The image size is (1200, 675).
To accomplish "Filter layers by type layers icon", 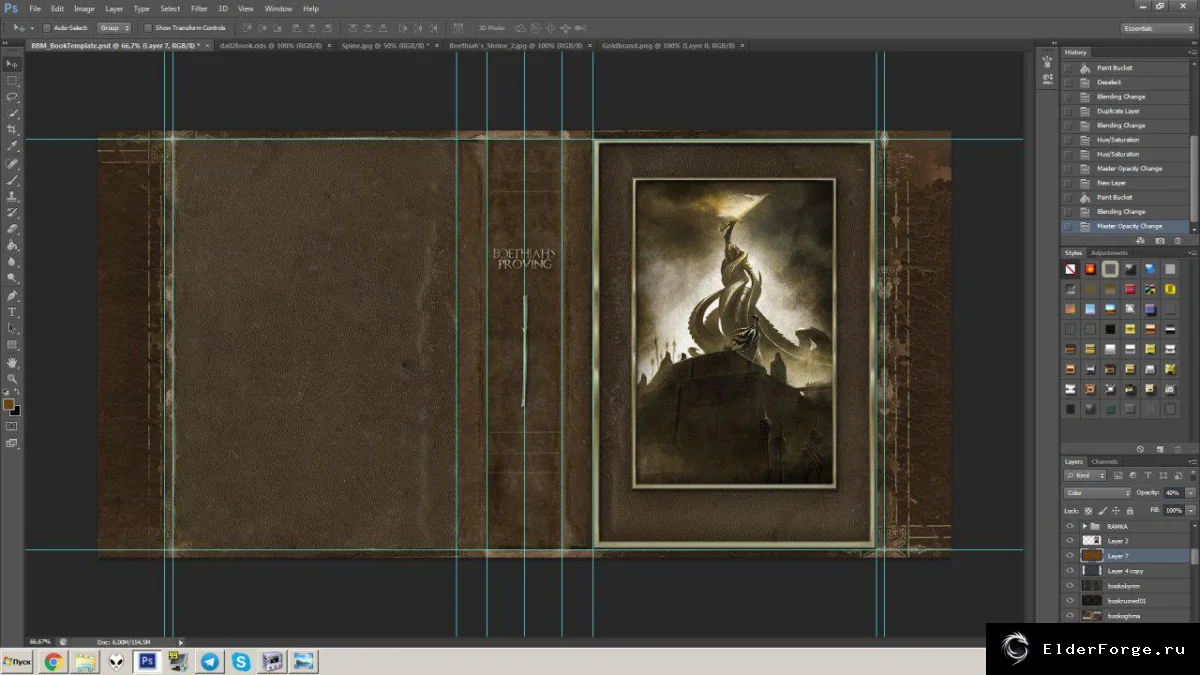I will tap(1147, 475).
